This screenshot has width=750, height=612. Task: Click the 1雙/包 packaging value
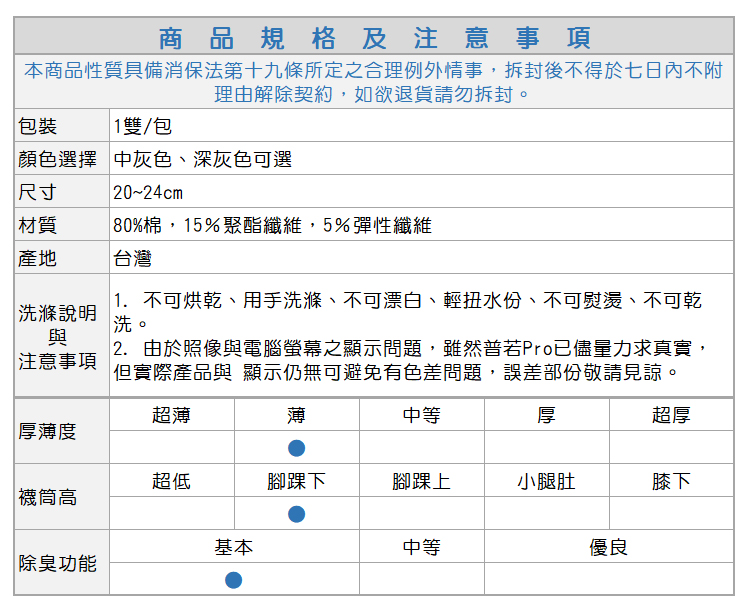[143, 126]
